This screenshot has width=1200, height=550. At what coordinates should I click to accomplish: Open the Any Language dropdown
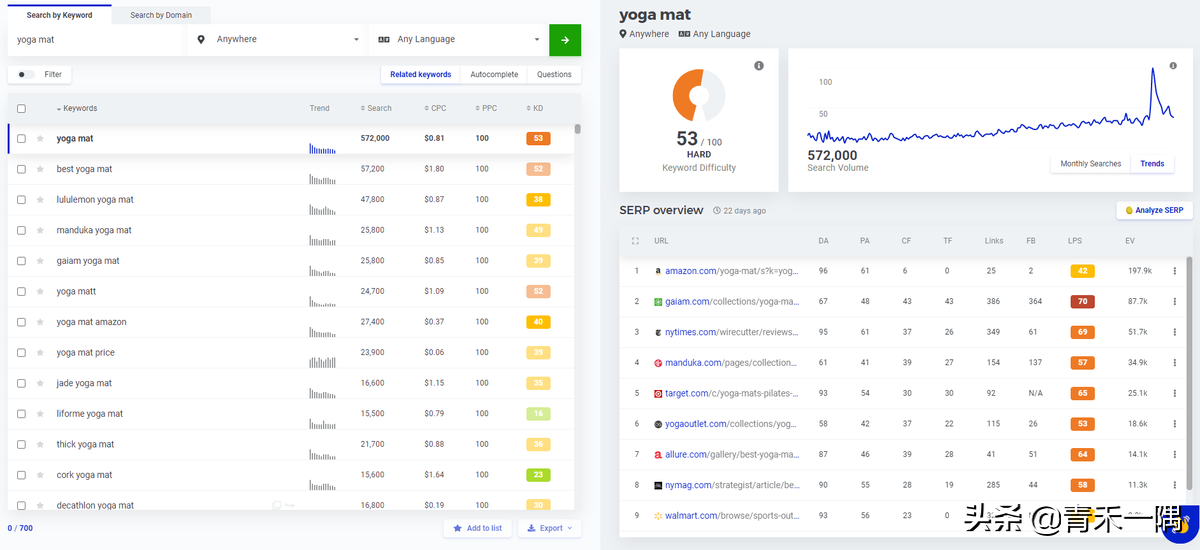pyautogui.click(x=459, y=40)
